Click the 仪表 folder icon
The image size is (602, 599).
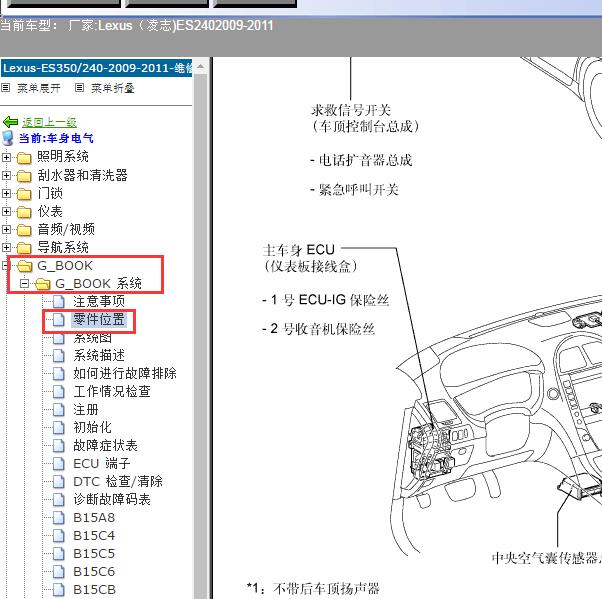(24, 212)
